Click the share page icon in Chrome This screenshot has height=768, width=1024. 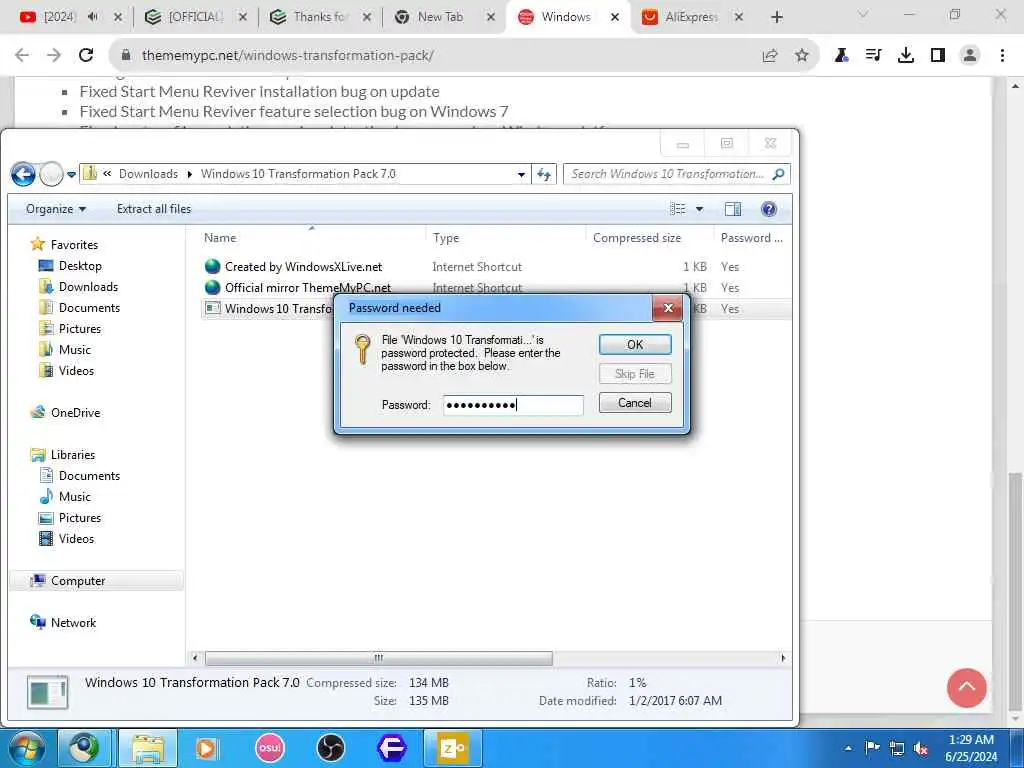[x=770, y=56]
